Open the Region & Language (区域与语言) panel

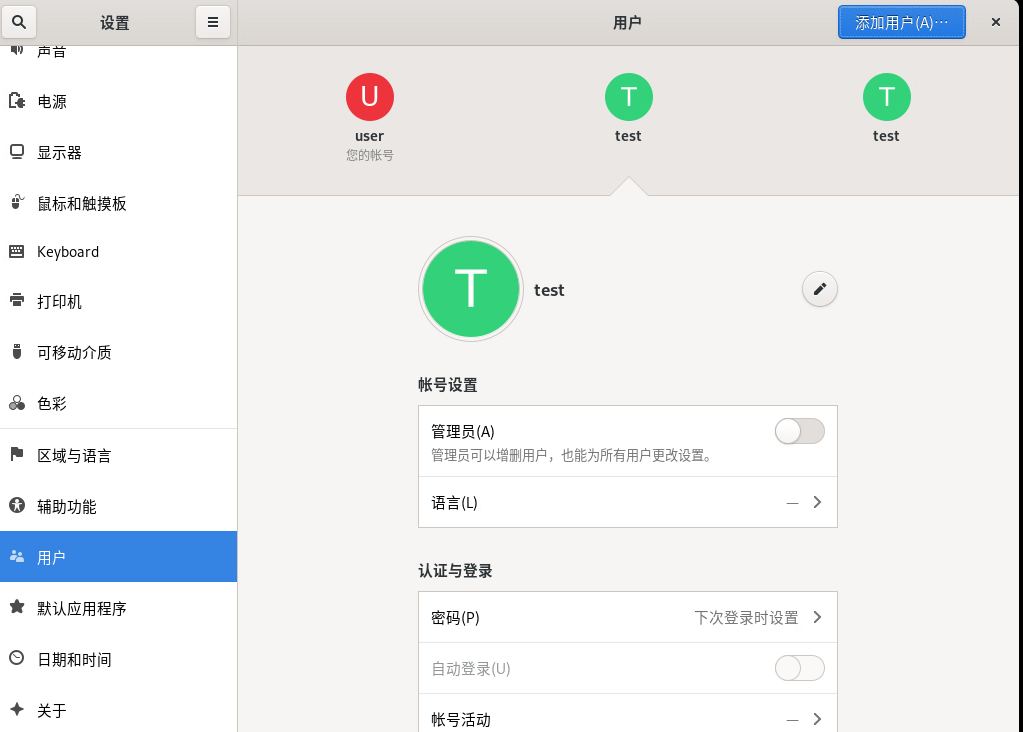click(x=74, y=455)
